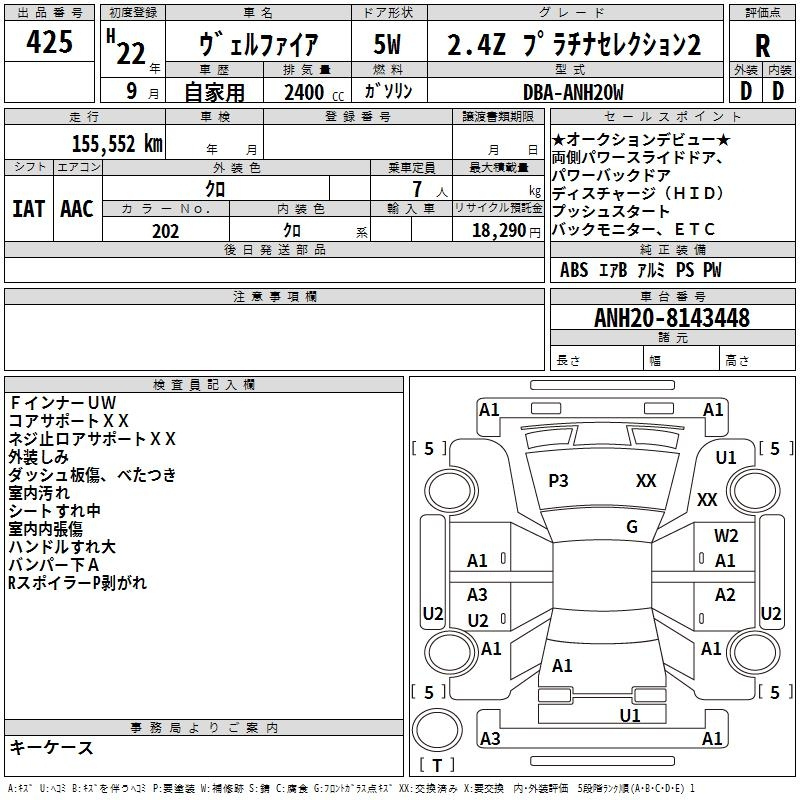Click the vehicle history value 自家用

[x=214, y=92]
